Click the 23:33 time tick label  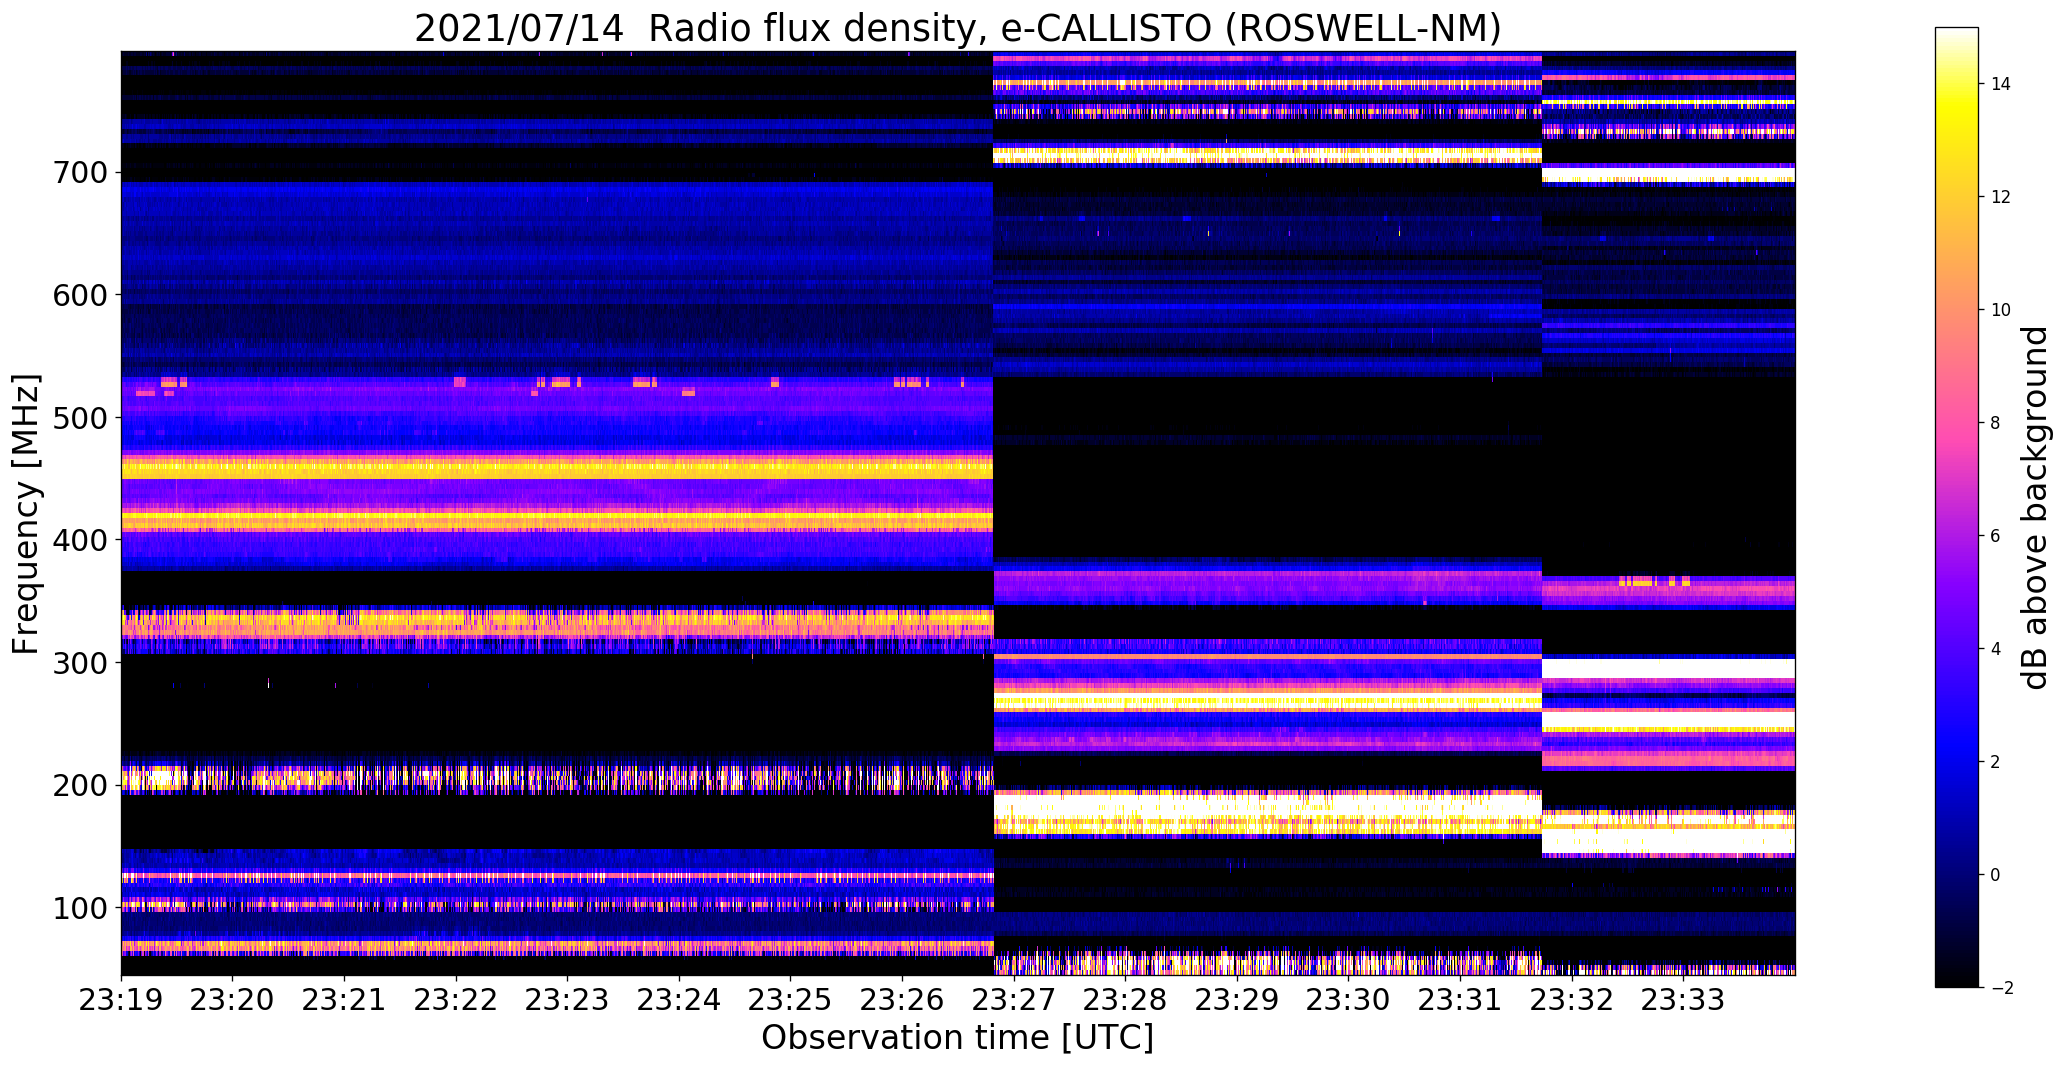pyautogui.click(x=1685, y=1000)
